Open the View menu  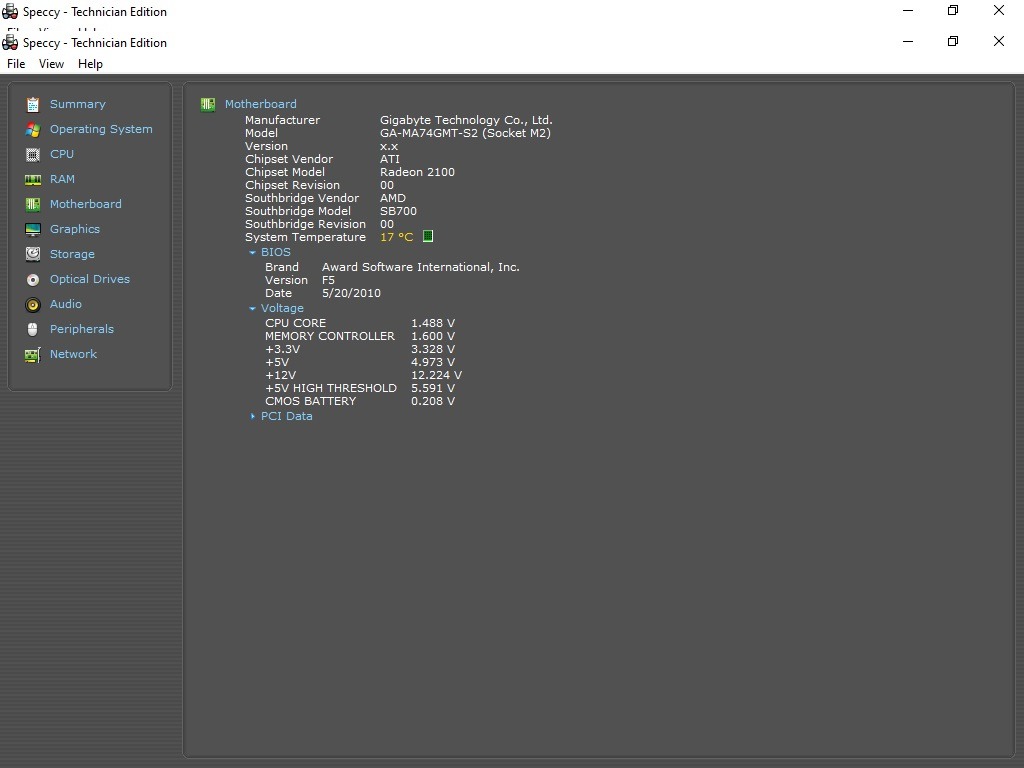click(51, 64)
